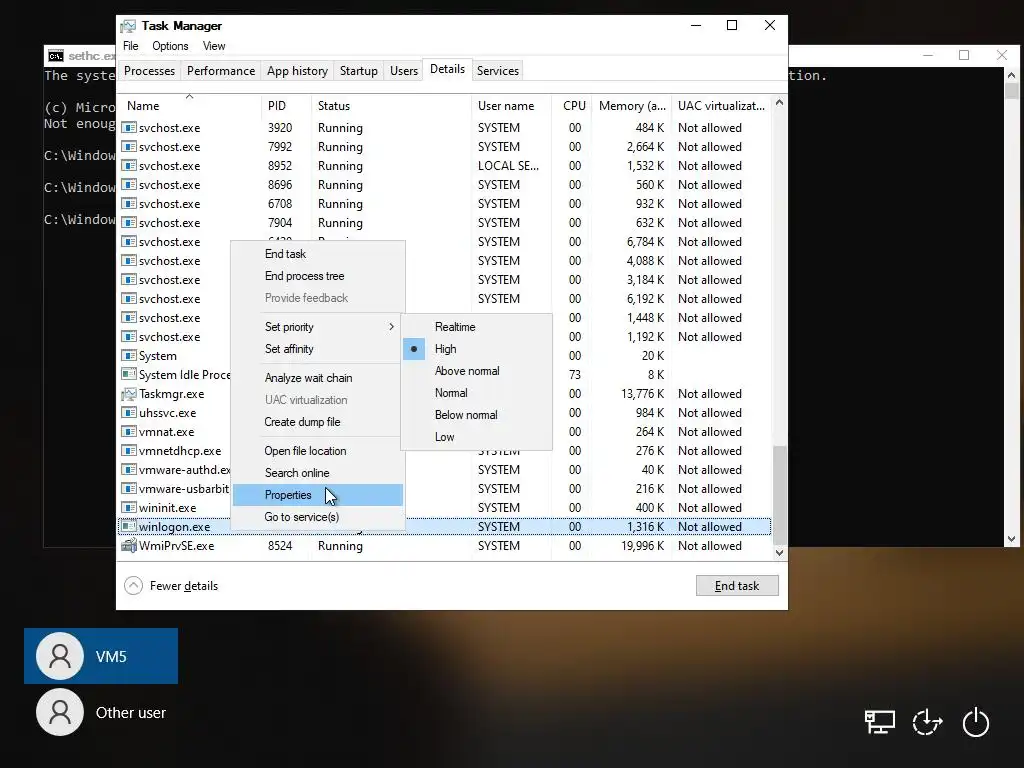Click the End task button at bottom
Viewport: 1024px width, 768px height.
pyautogui.click(x=737, y=586)
